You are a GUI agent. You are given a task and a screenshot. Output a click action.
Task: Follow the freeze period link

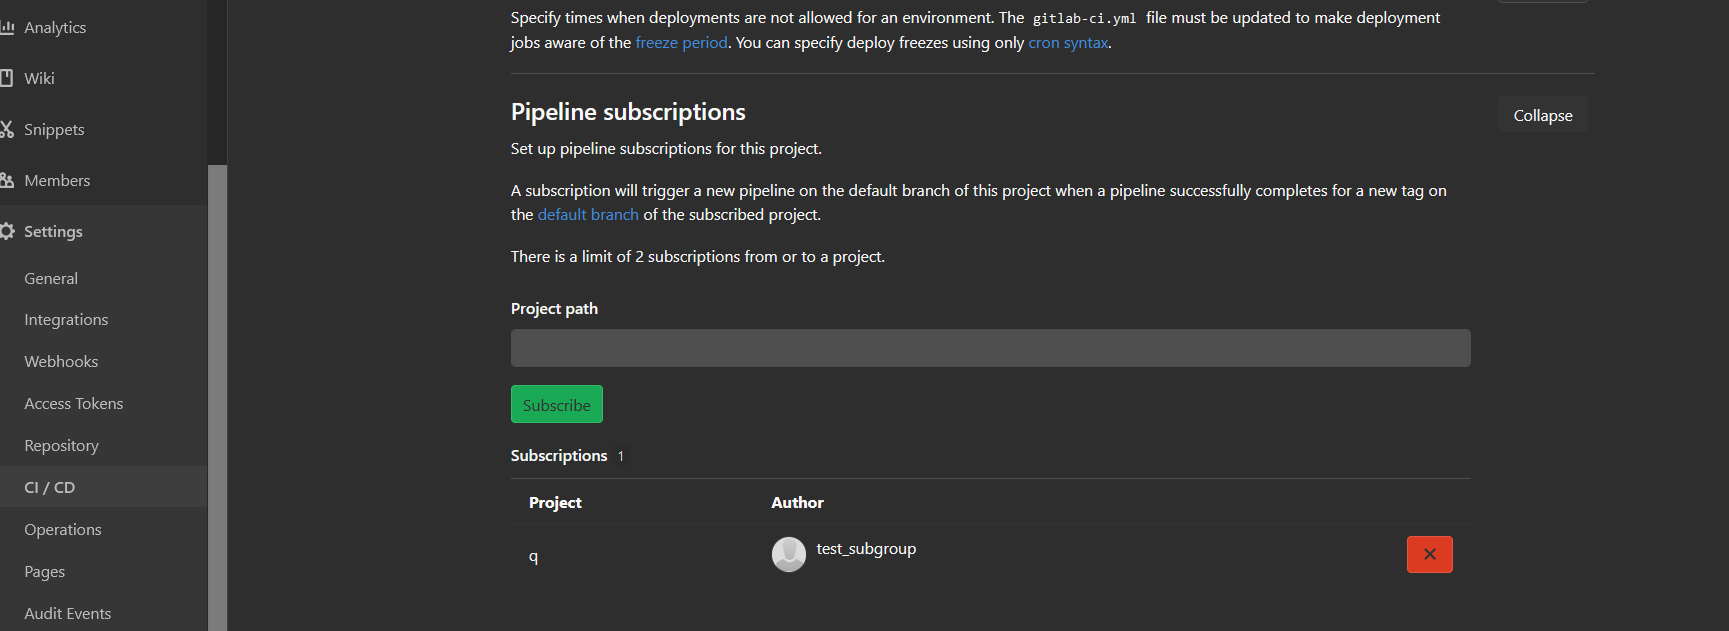681,43
